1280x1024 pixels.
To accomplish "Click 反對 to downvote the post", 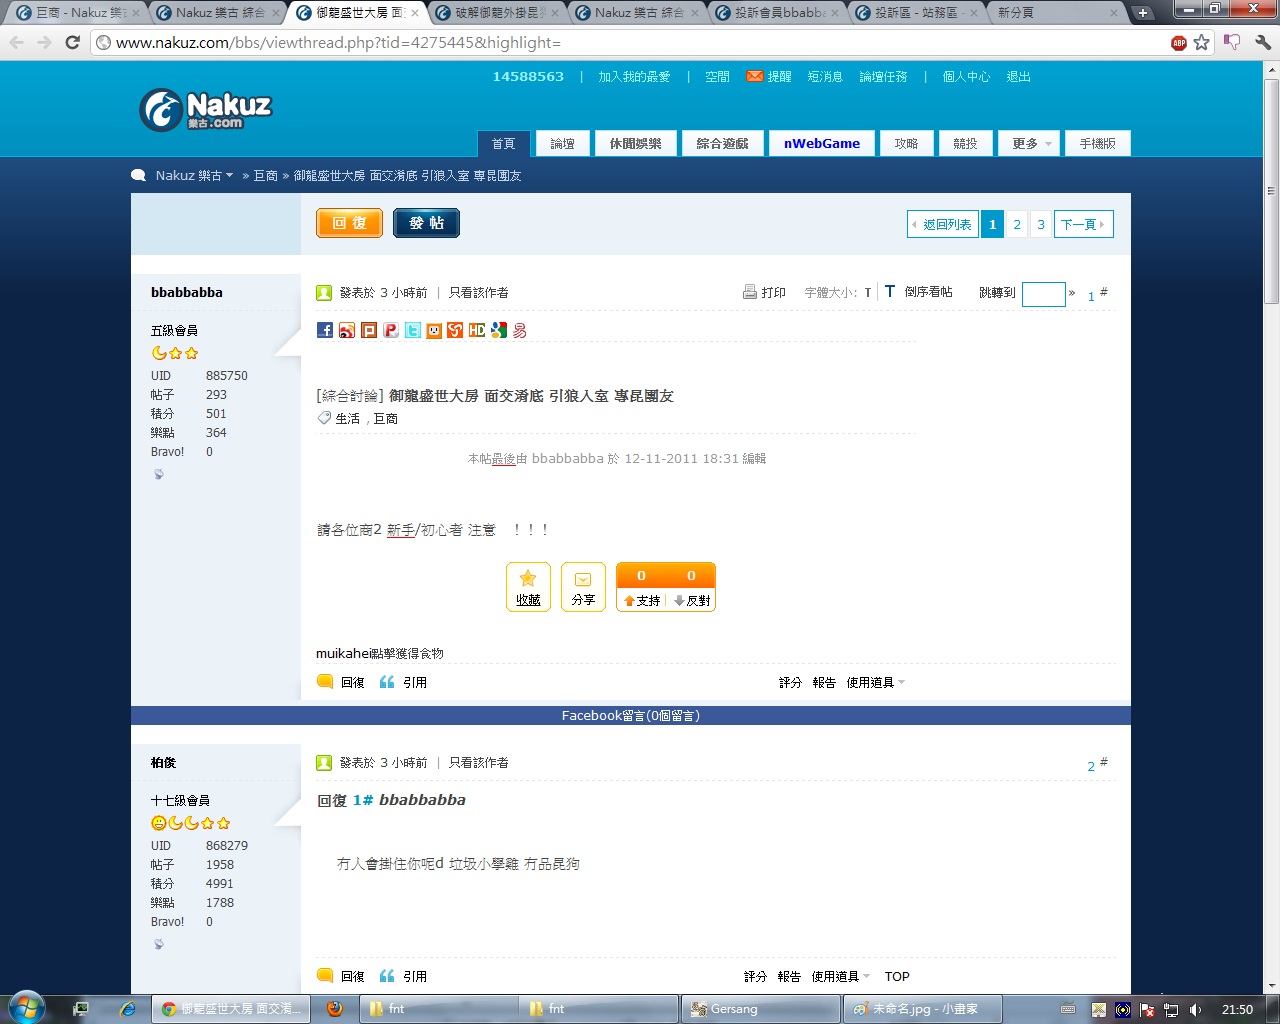I will click(x=692, y=600).
